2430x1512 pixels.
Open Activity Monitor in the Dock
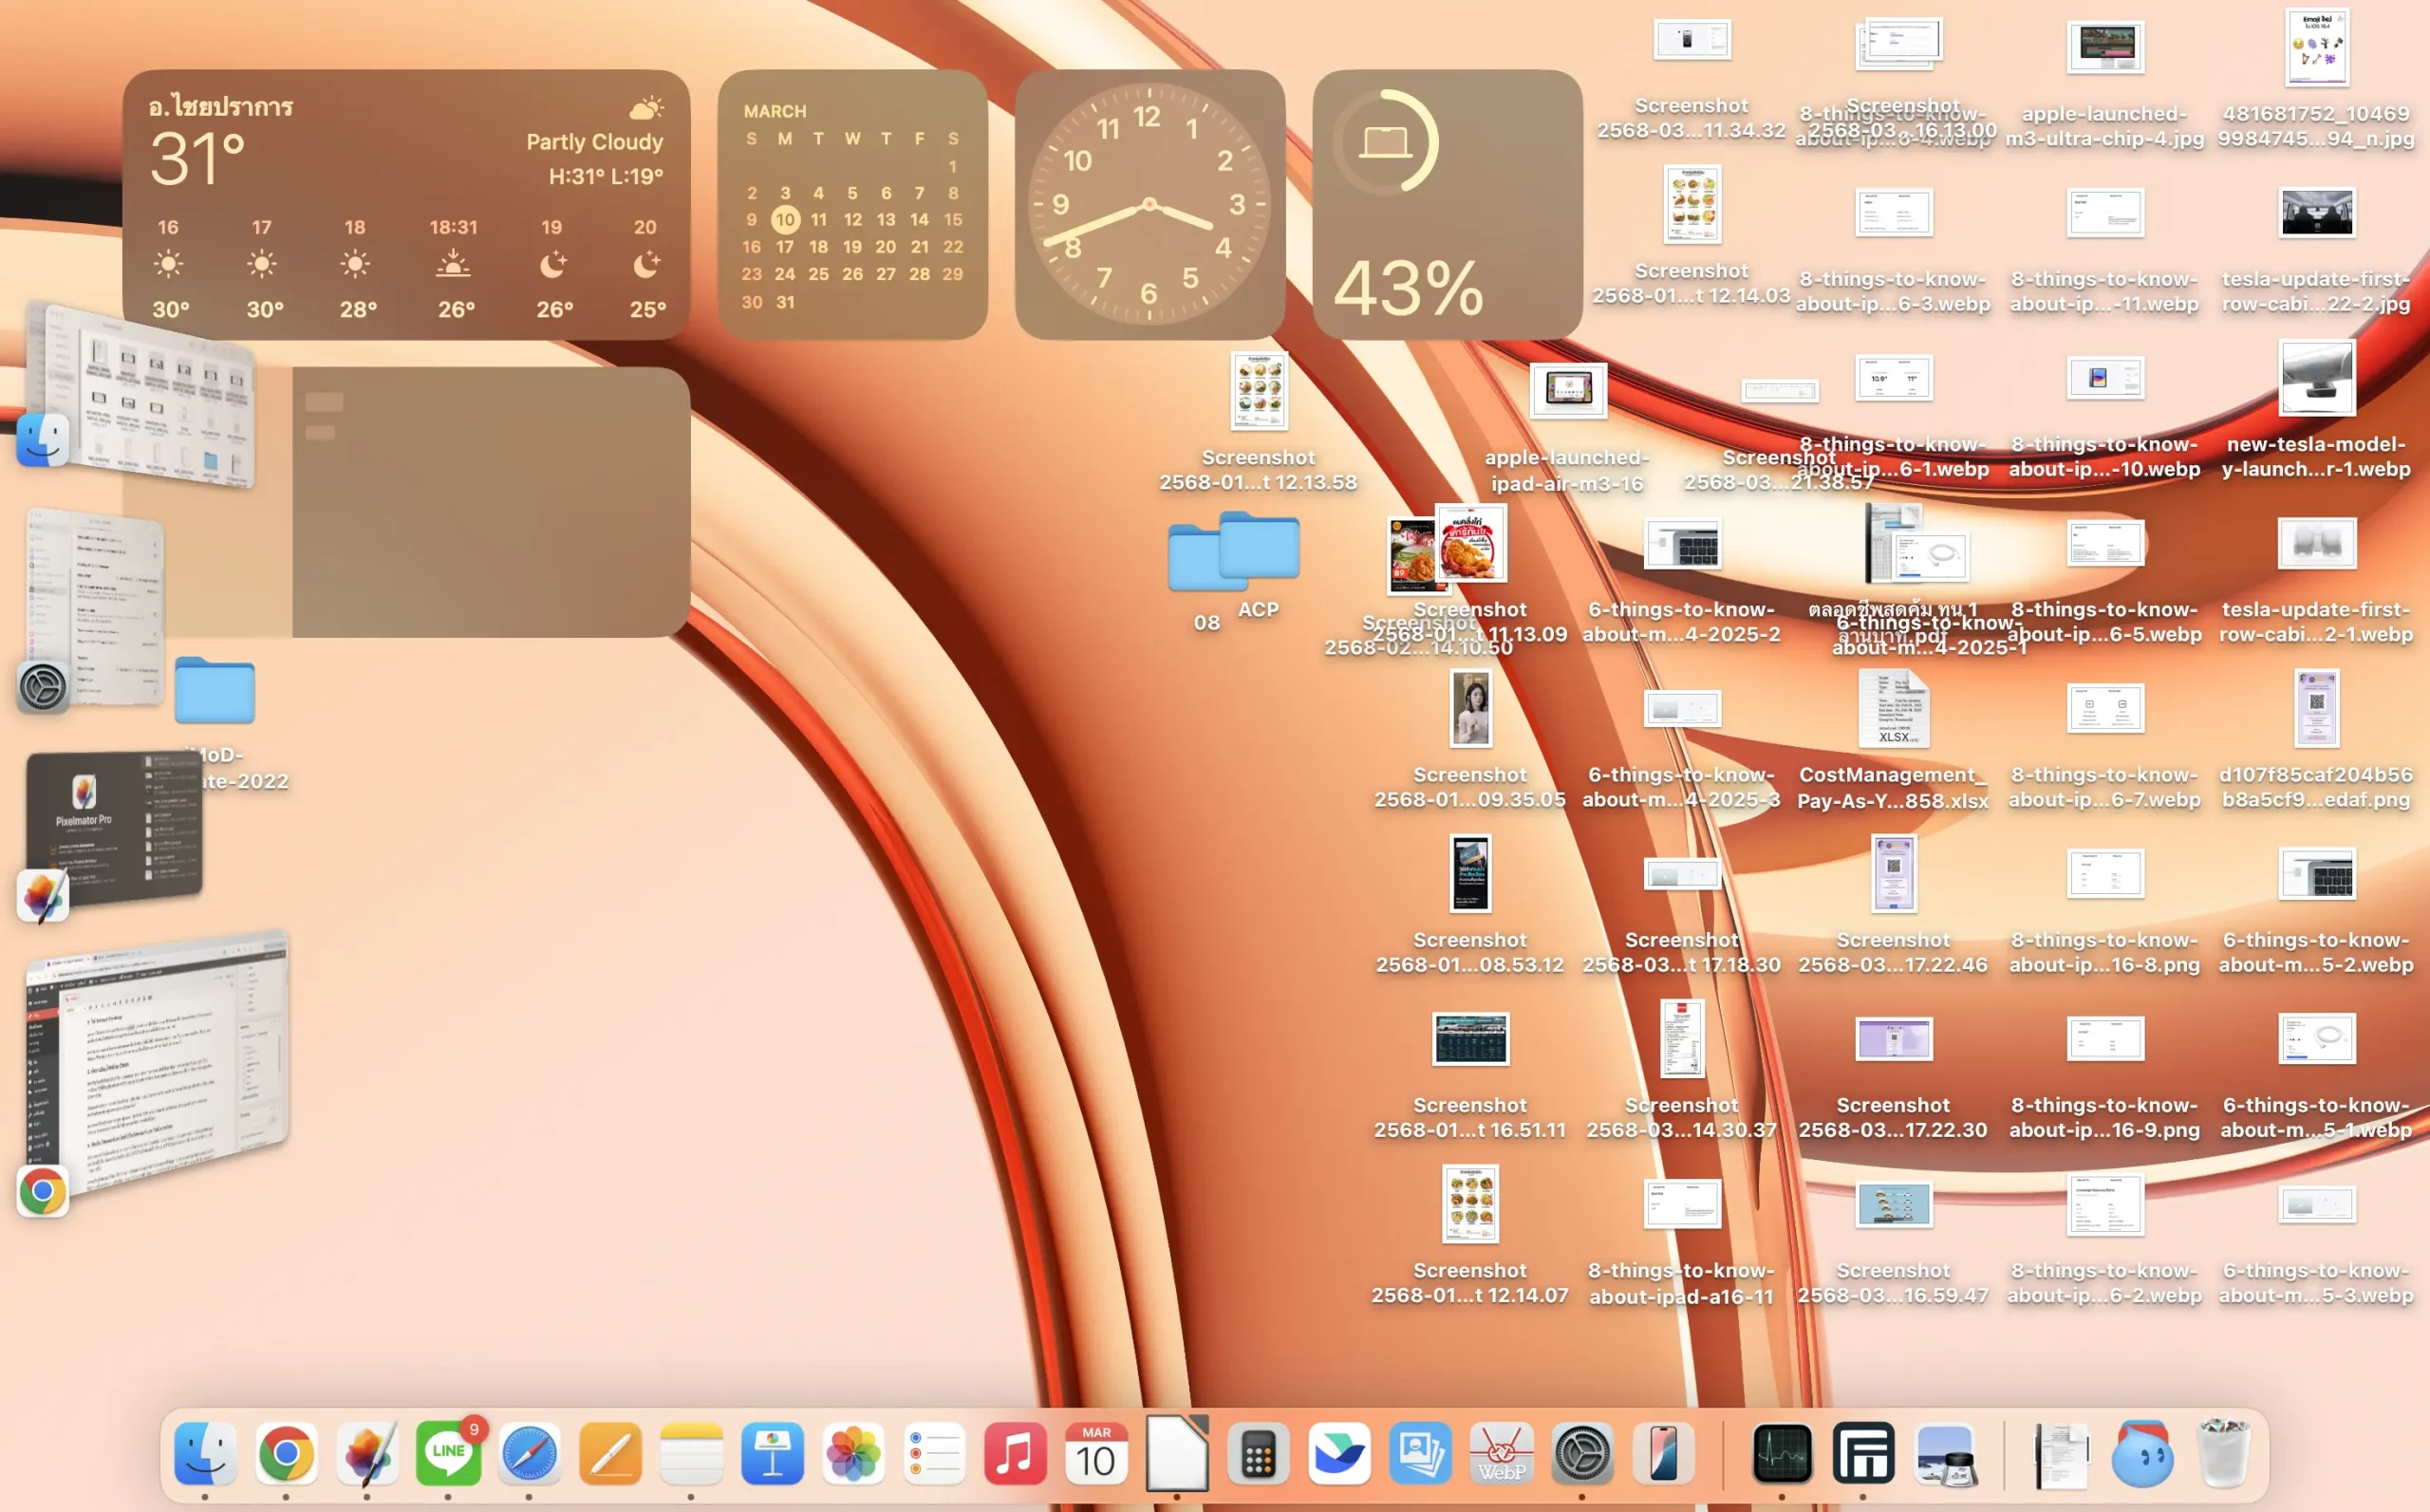(1782, 1453)
